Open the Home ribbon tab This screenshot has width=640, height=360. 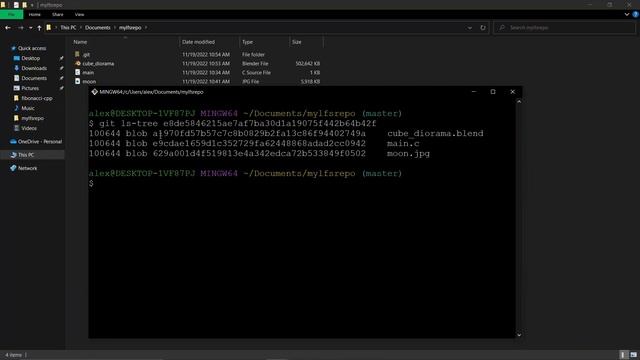pyautogui.click(x=35, y=14)
